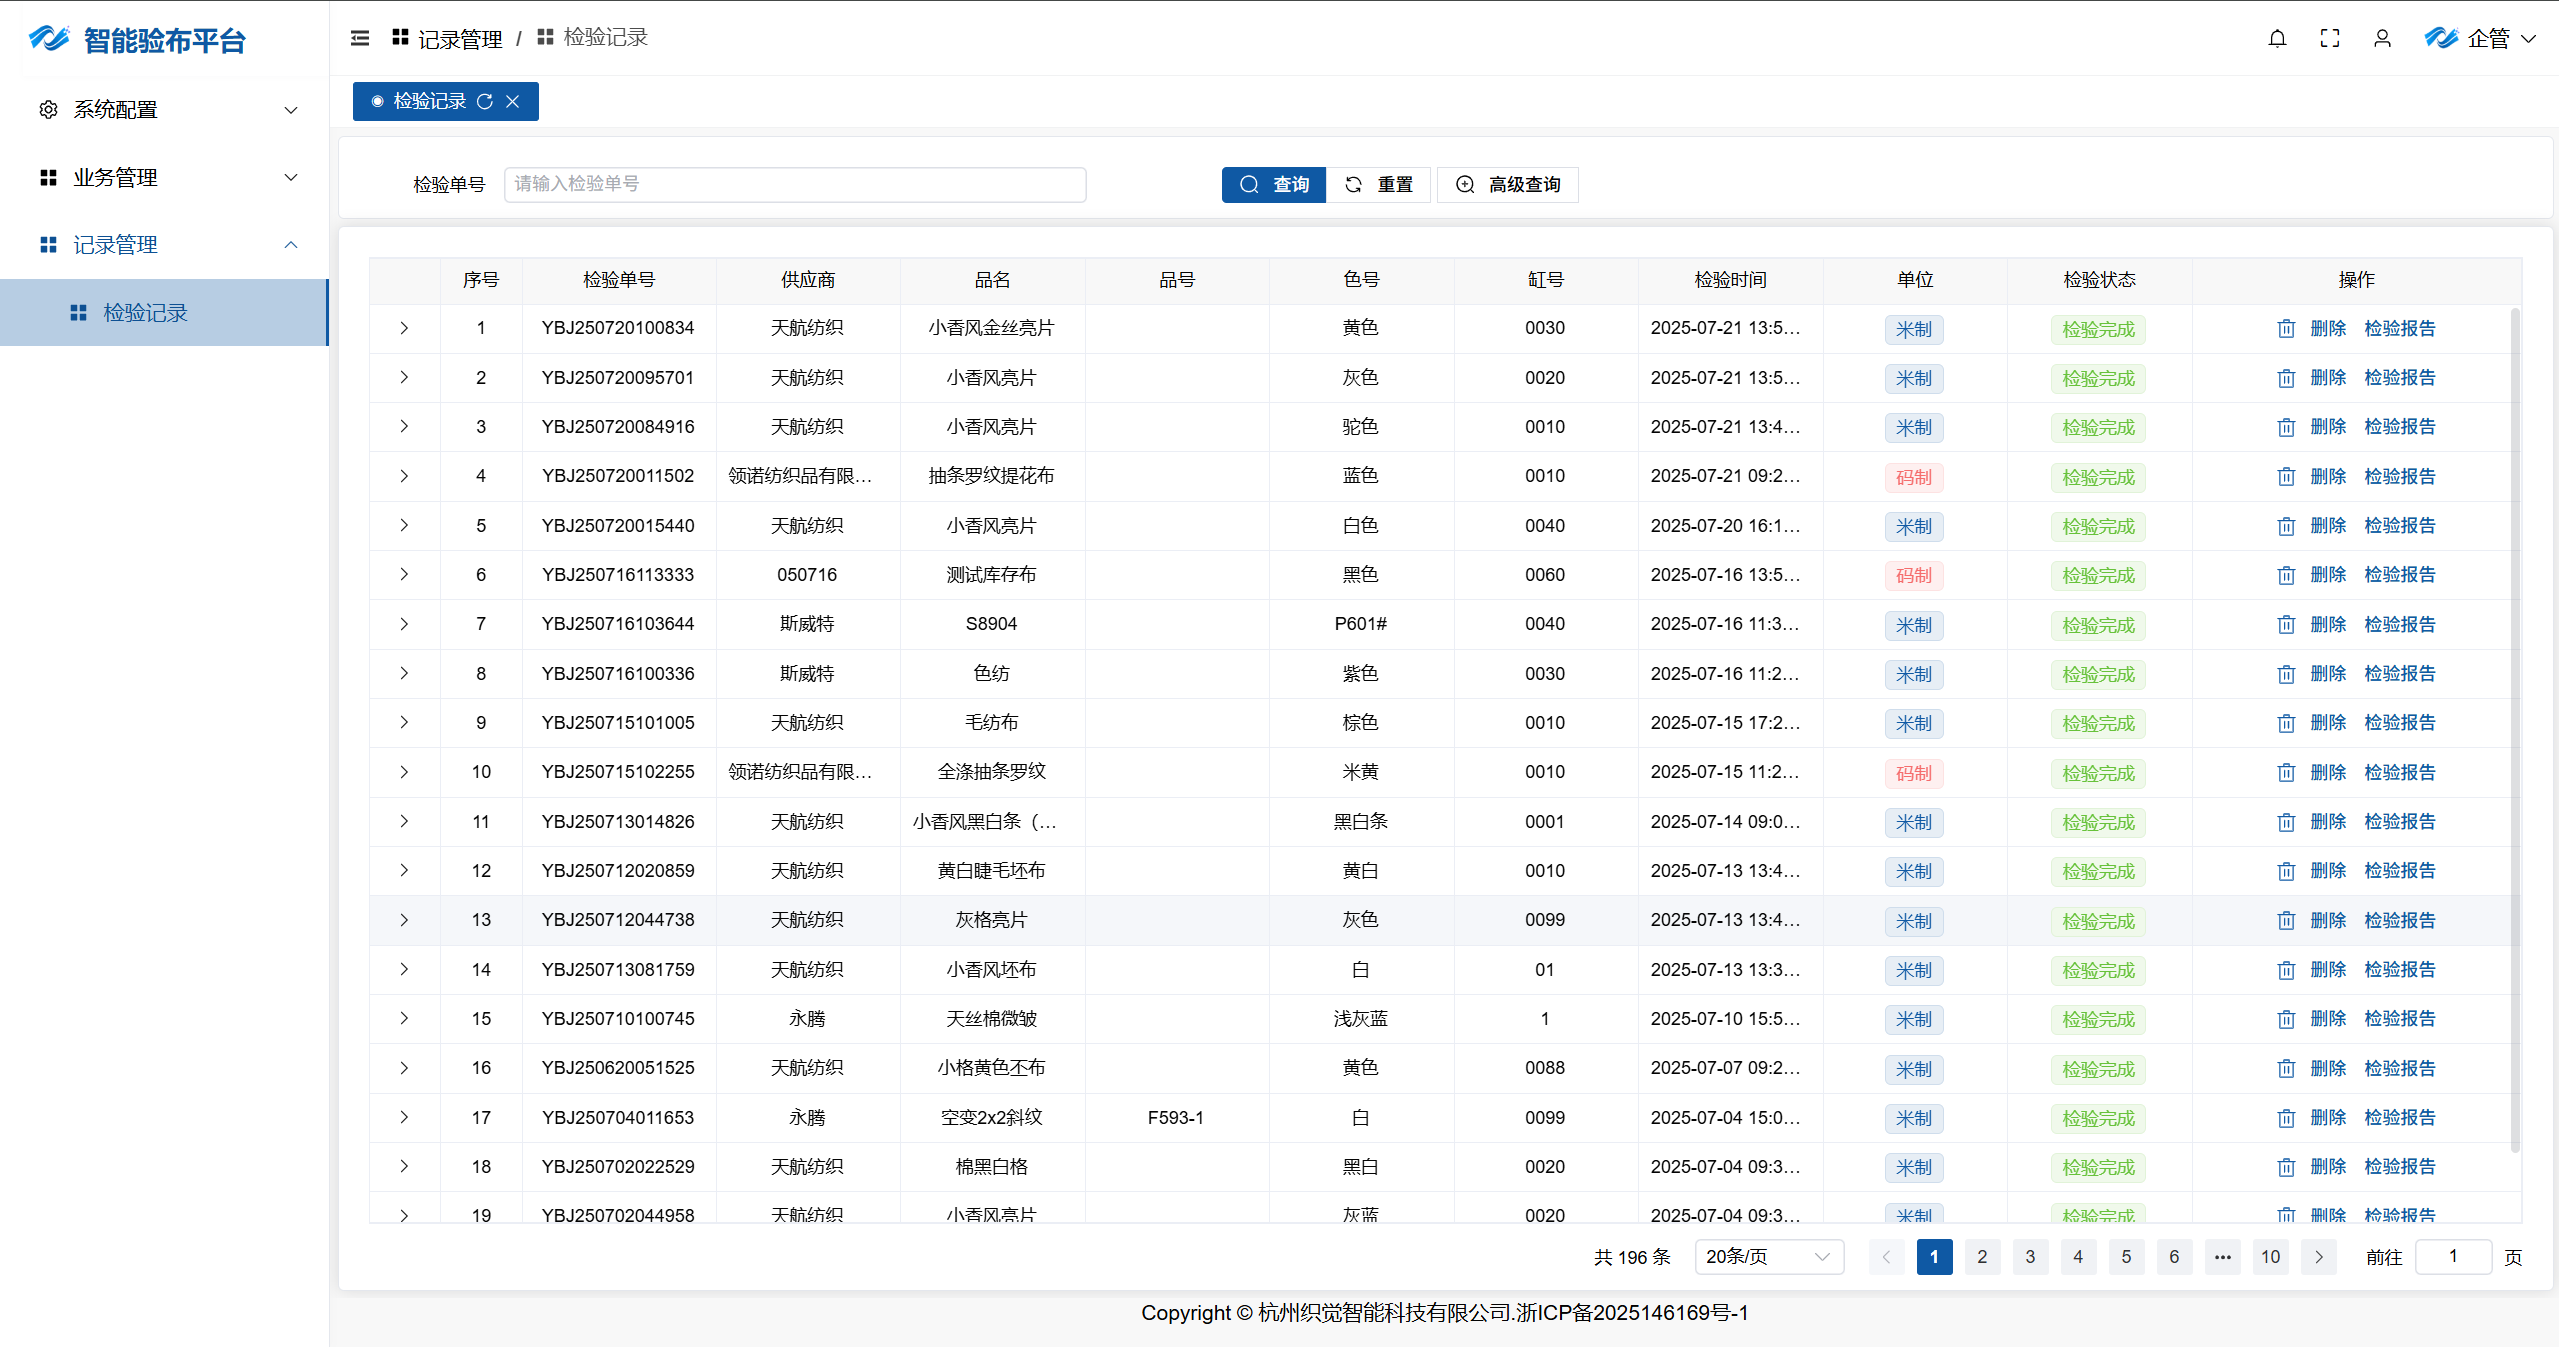The height and width of the screenshot is (1347, 2559).
Task: Click trash icon for YBJ250715101005 row
Action: coord(2286,723)
